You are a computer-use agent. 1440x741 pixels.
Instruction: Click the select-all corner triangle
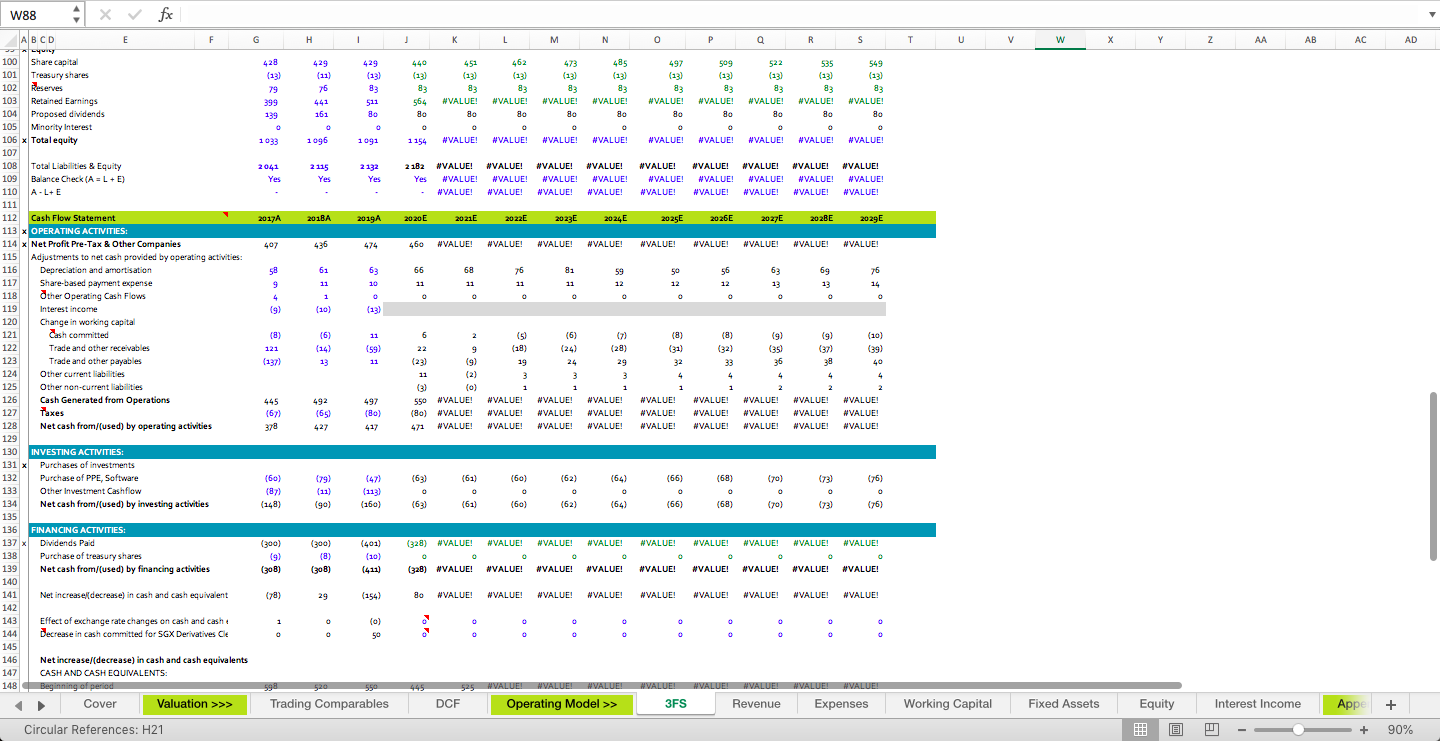9,40
